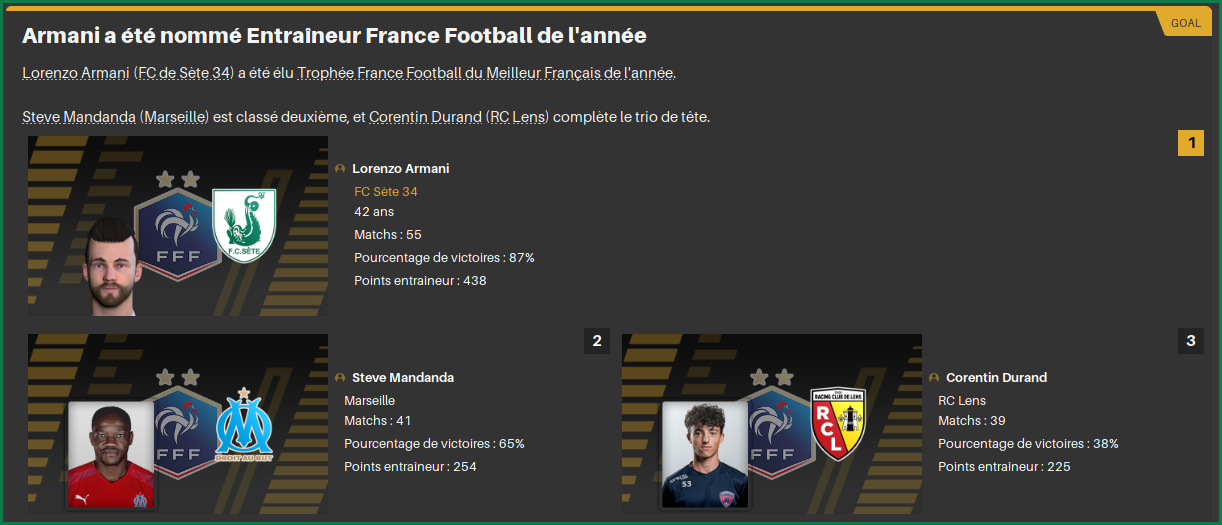Click the FFF badge in Mandanda's banner
This screenshot has height=525, width=1222.
(182, 425)
